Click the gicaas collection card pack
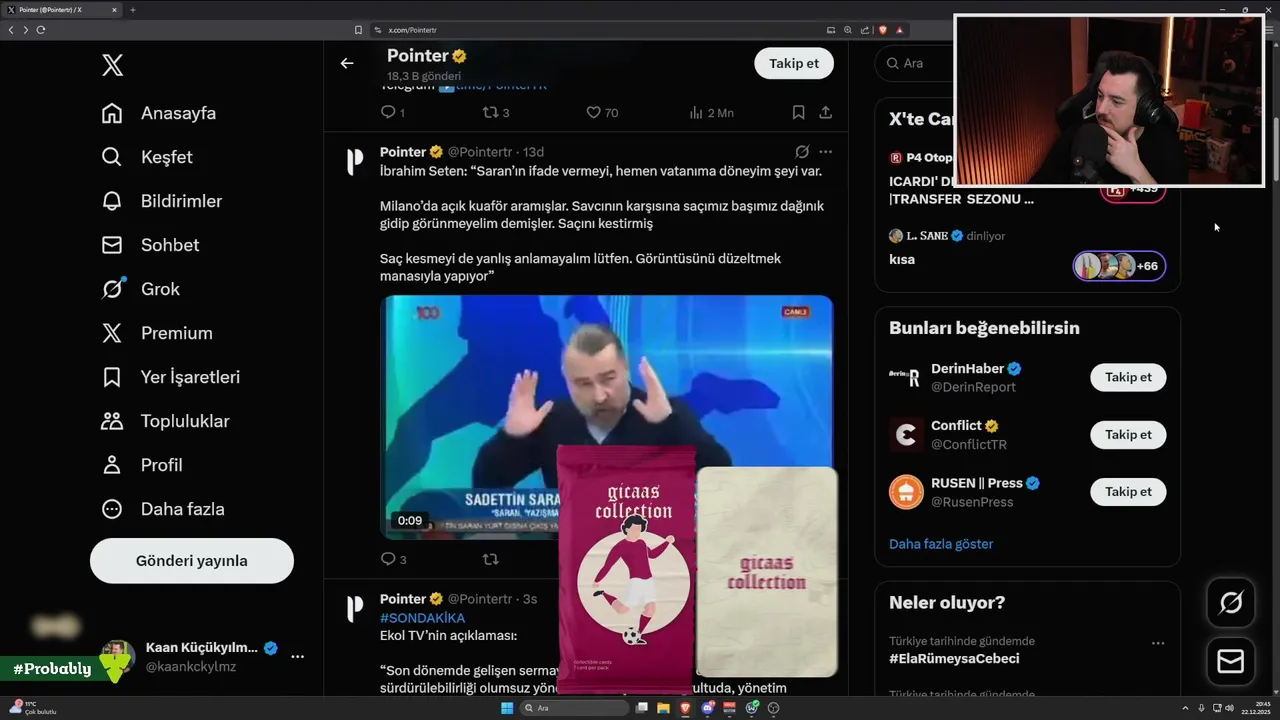This screenshot has height=720, width=1280. click(626, 568)
